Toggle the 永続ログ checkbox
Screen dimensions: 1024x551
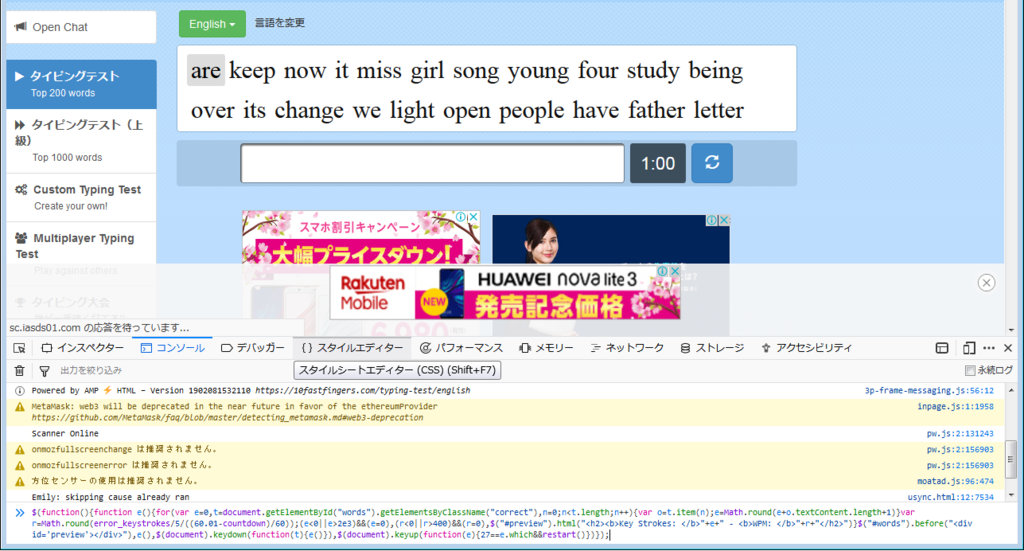click(970, 370)
